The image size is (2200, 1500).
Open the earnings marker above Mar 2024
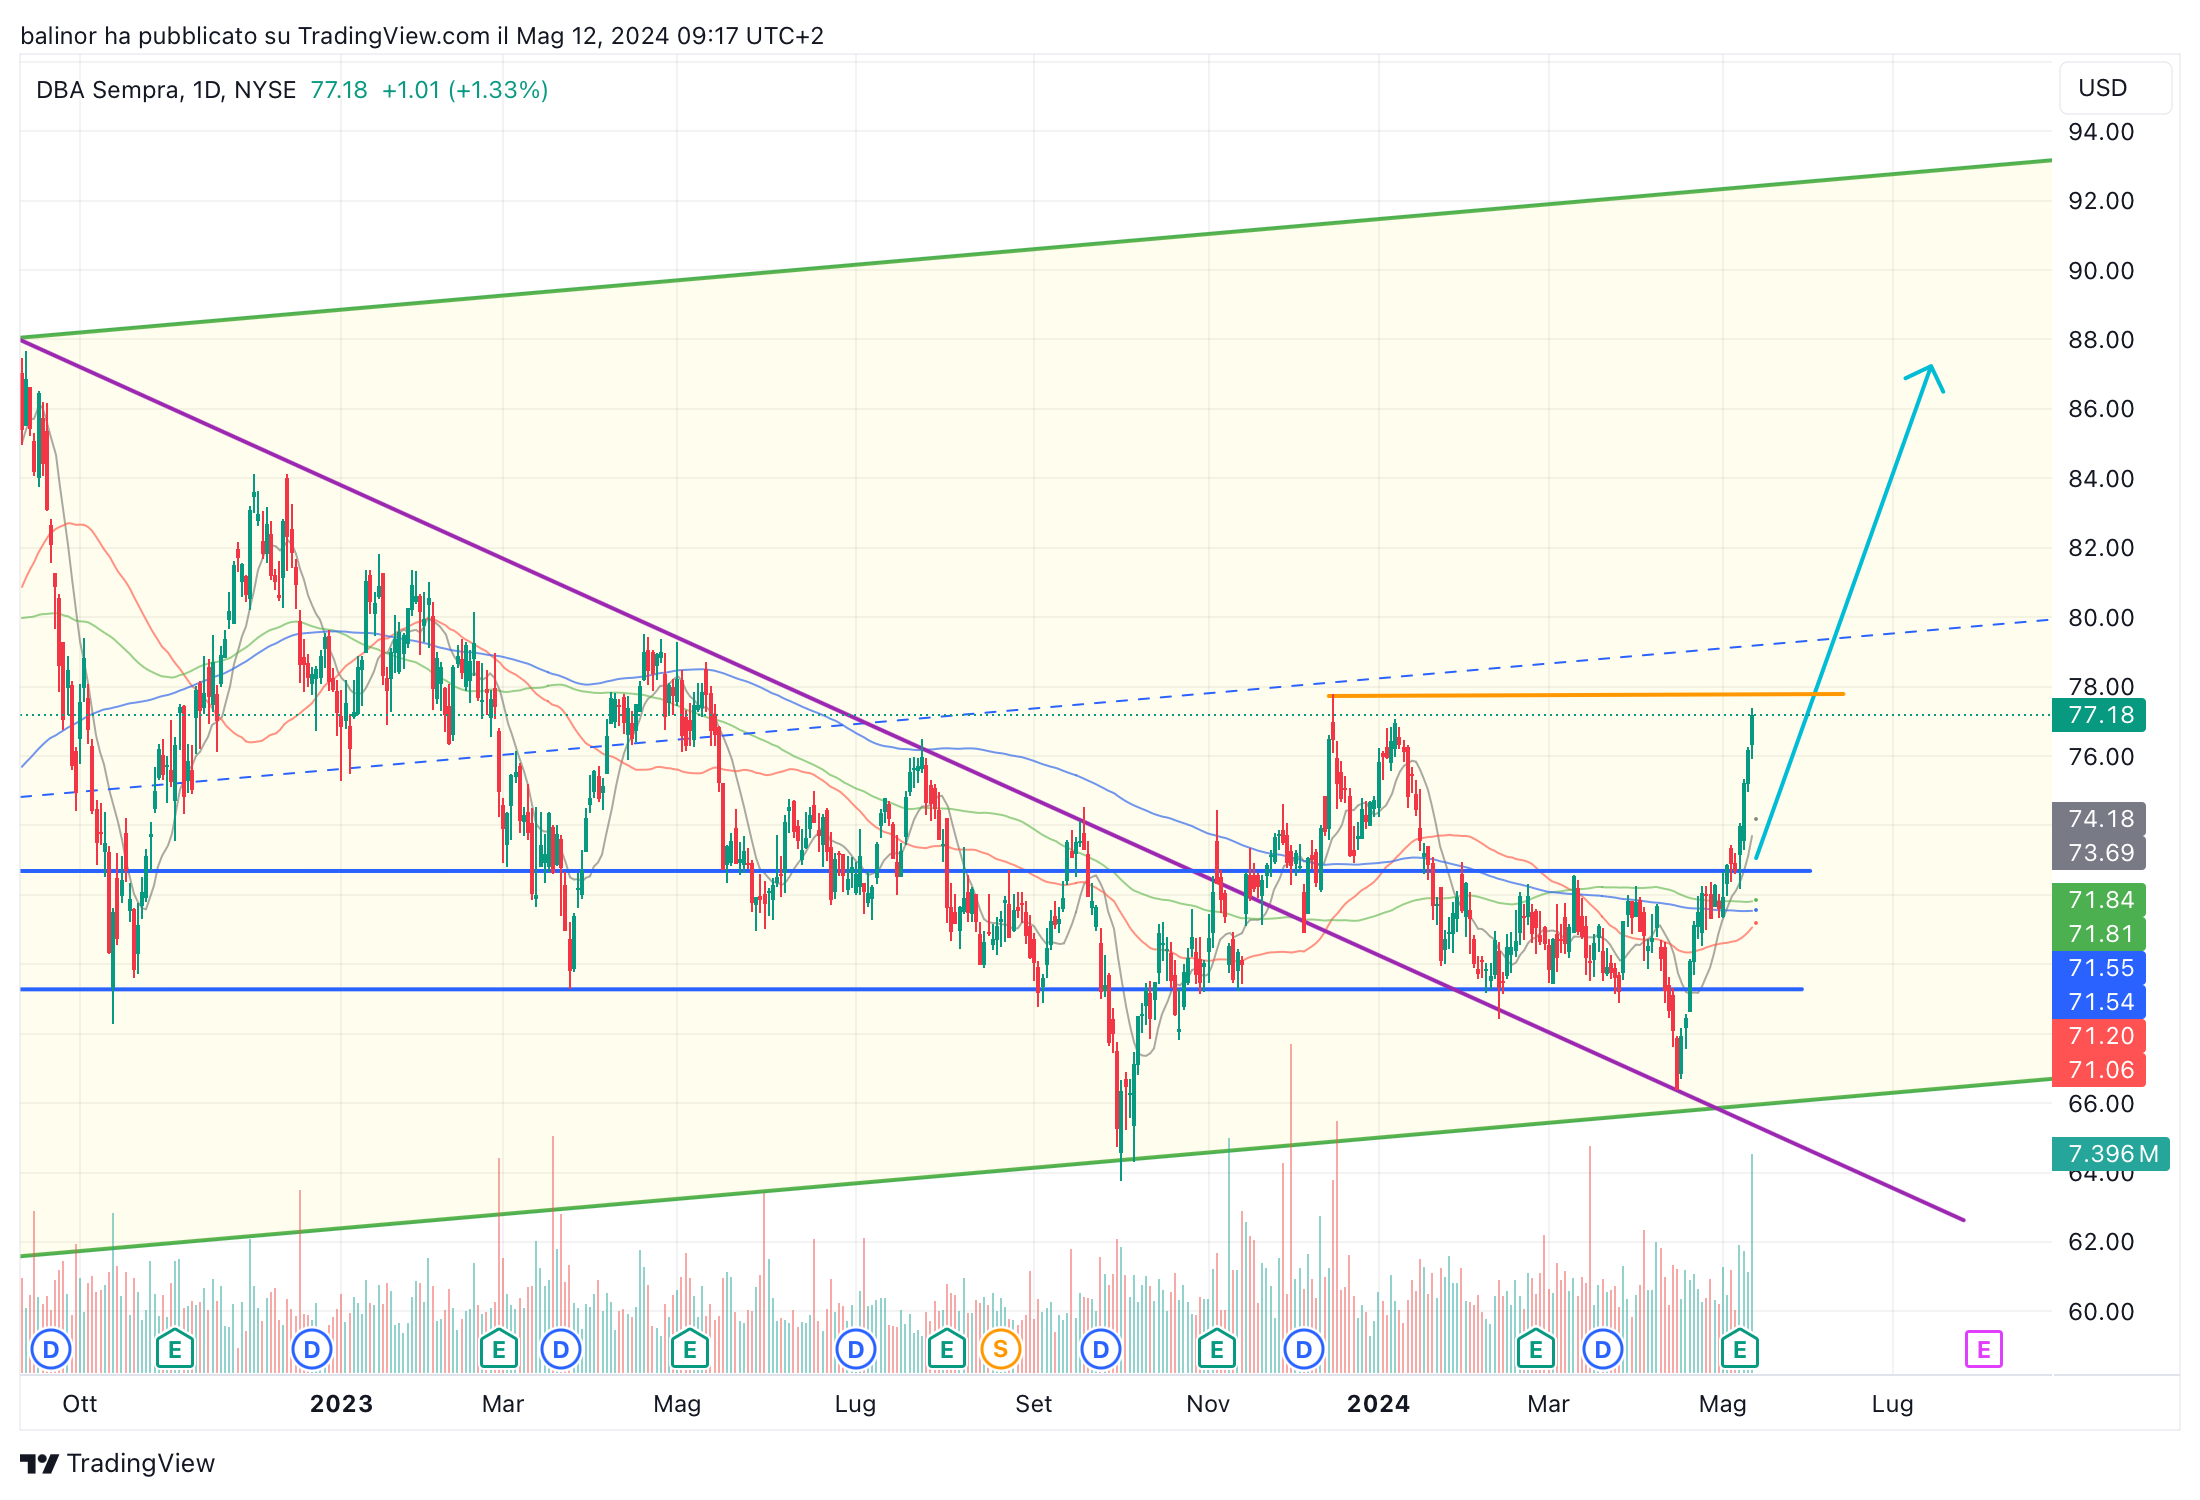click(1535, 1350)
